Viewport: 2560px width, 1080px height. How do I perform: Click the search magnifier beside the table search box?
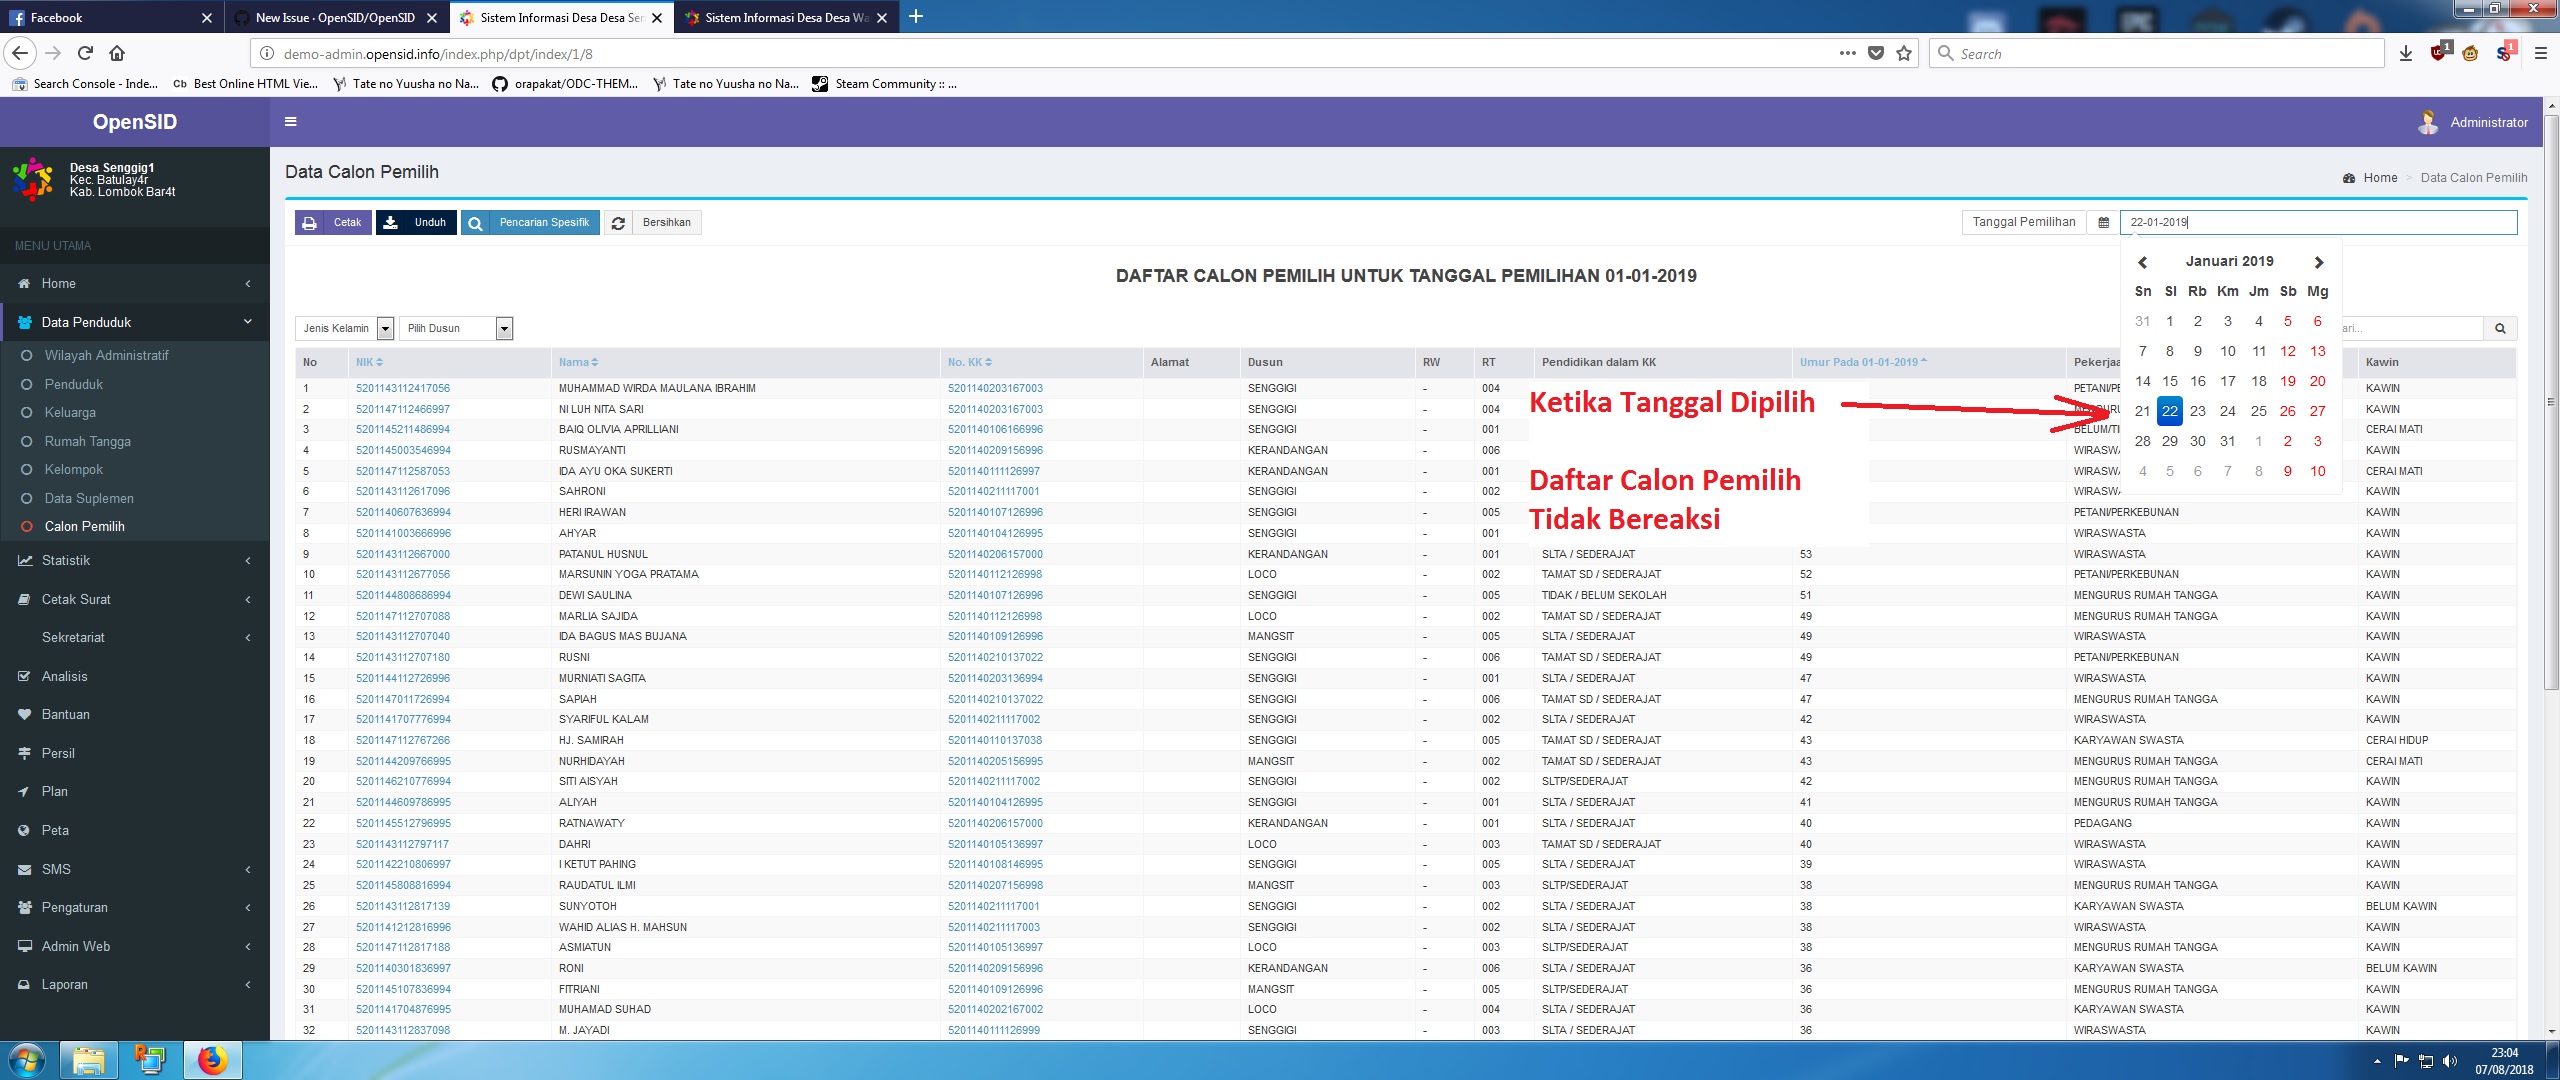pos(2500,328)
